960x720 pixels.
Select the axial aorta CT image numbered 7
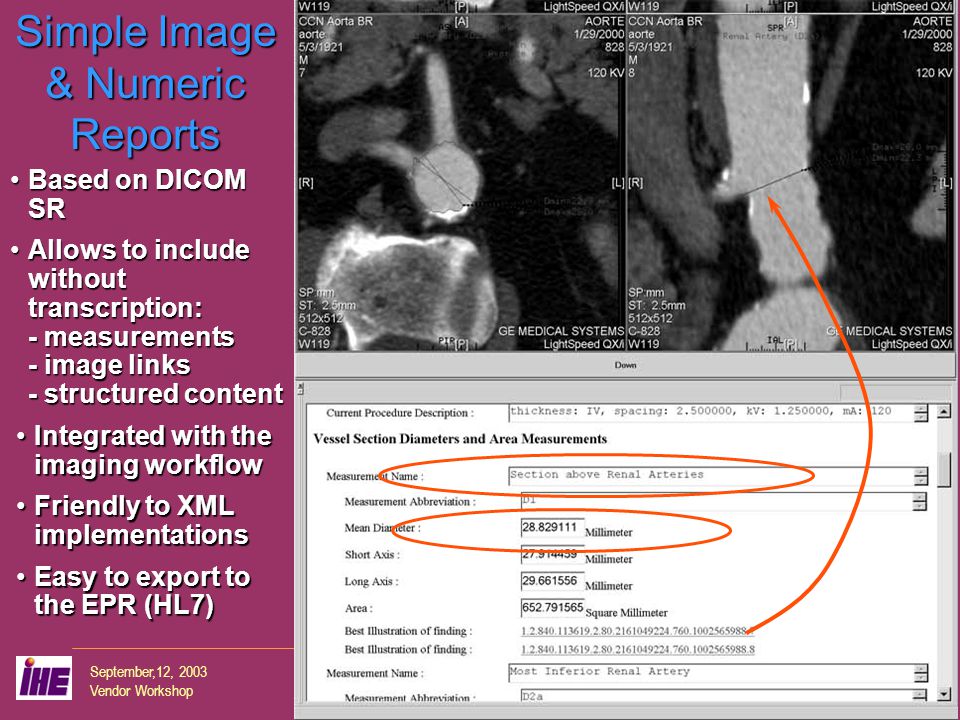[460, 182]
